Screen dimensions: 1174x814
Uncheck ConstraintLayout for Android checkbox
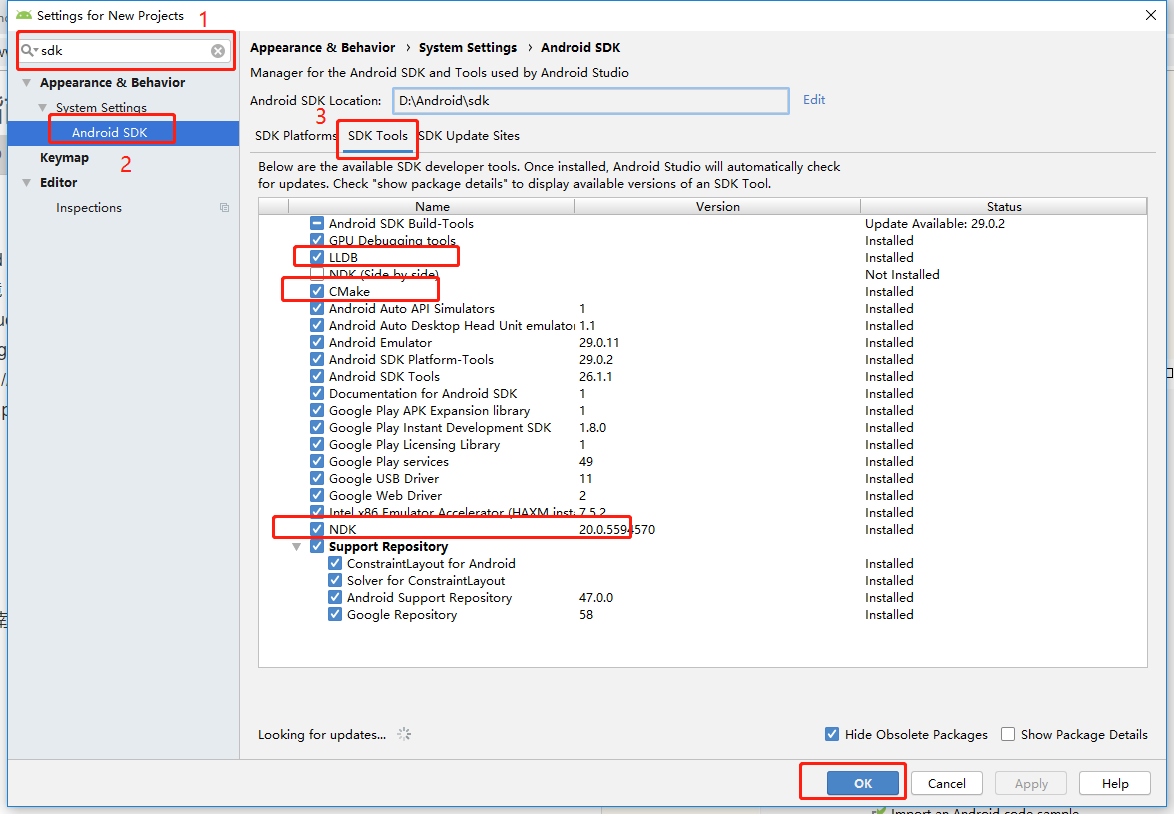tap(335, 563)
